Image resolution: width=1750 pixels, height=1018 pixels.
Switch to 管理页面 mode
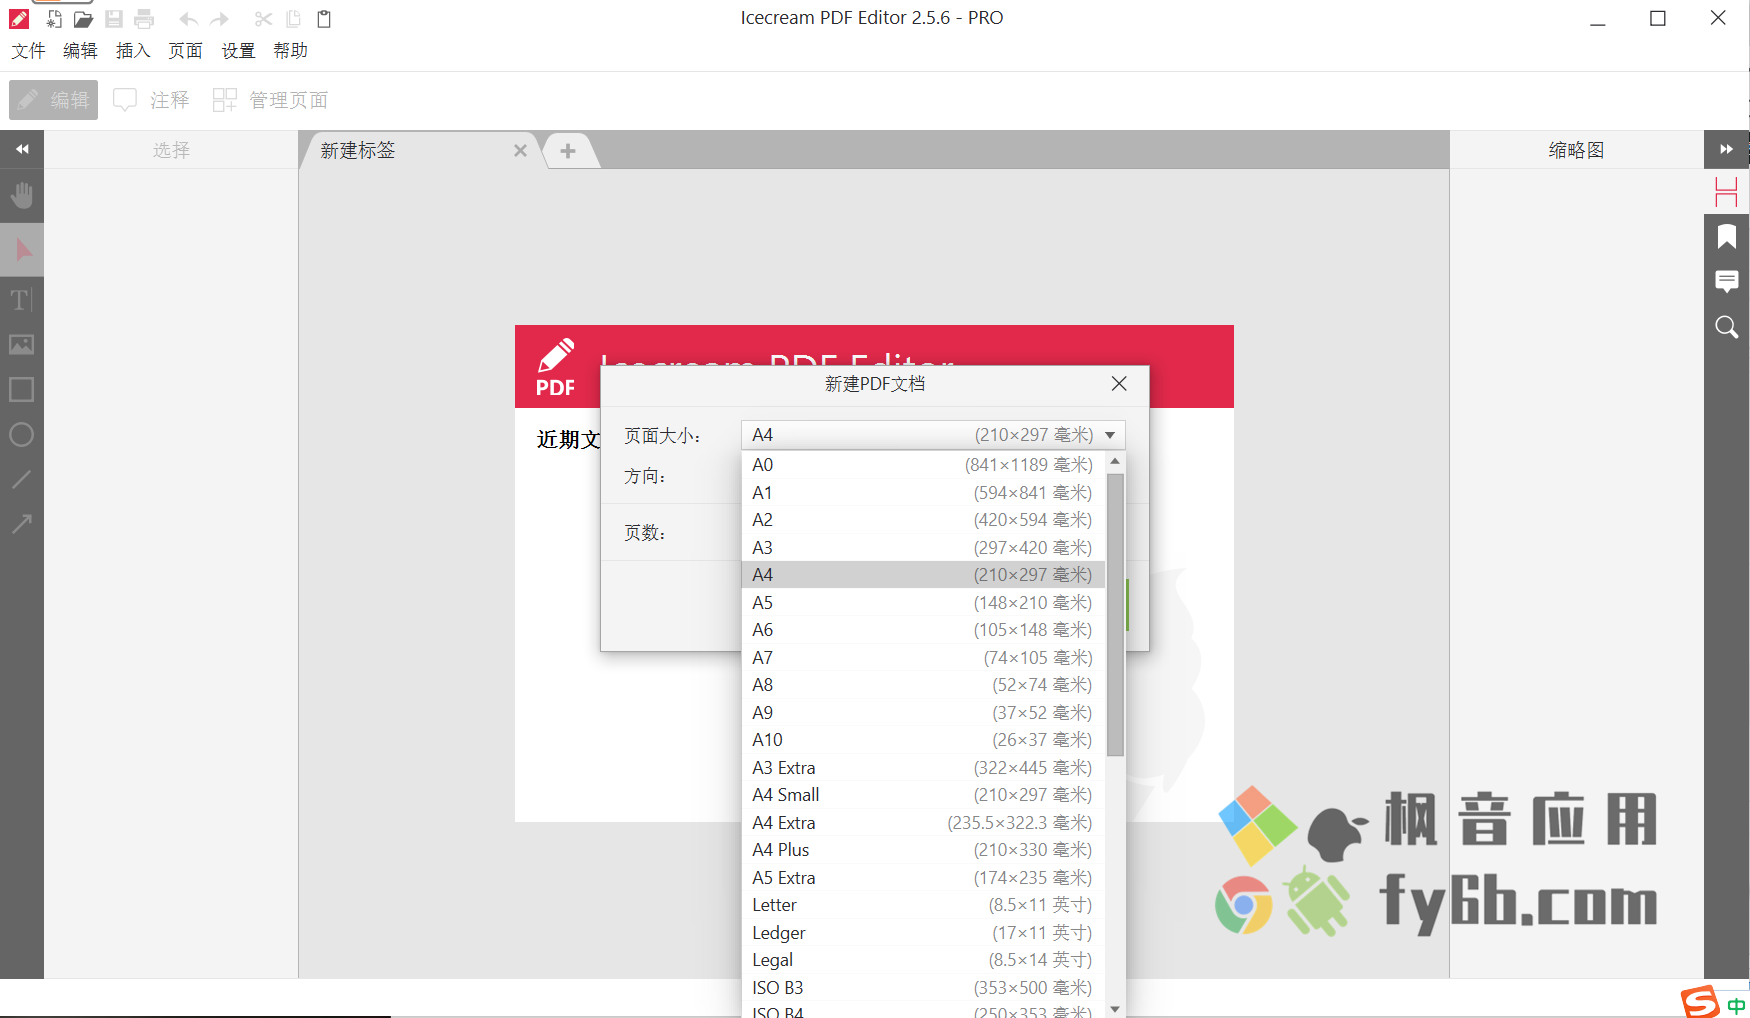(270, 100)
